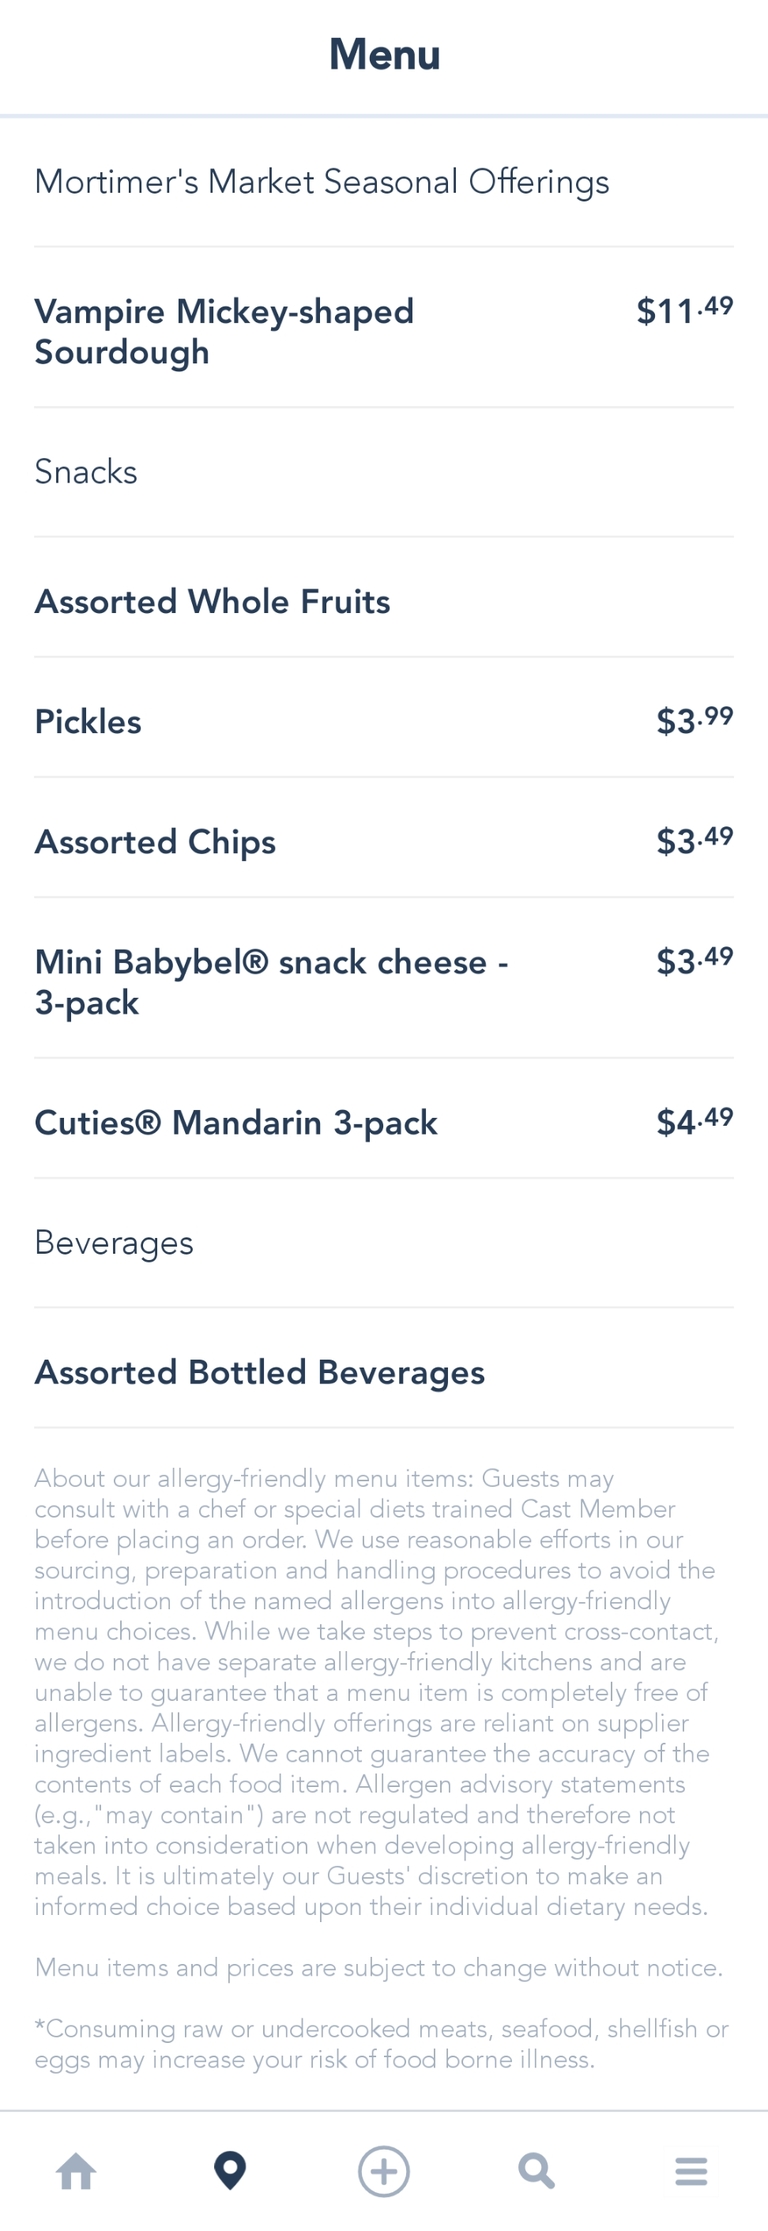
Task: Tap the Snacks section header
Action: pyautogui.click(x=86, y=472)
